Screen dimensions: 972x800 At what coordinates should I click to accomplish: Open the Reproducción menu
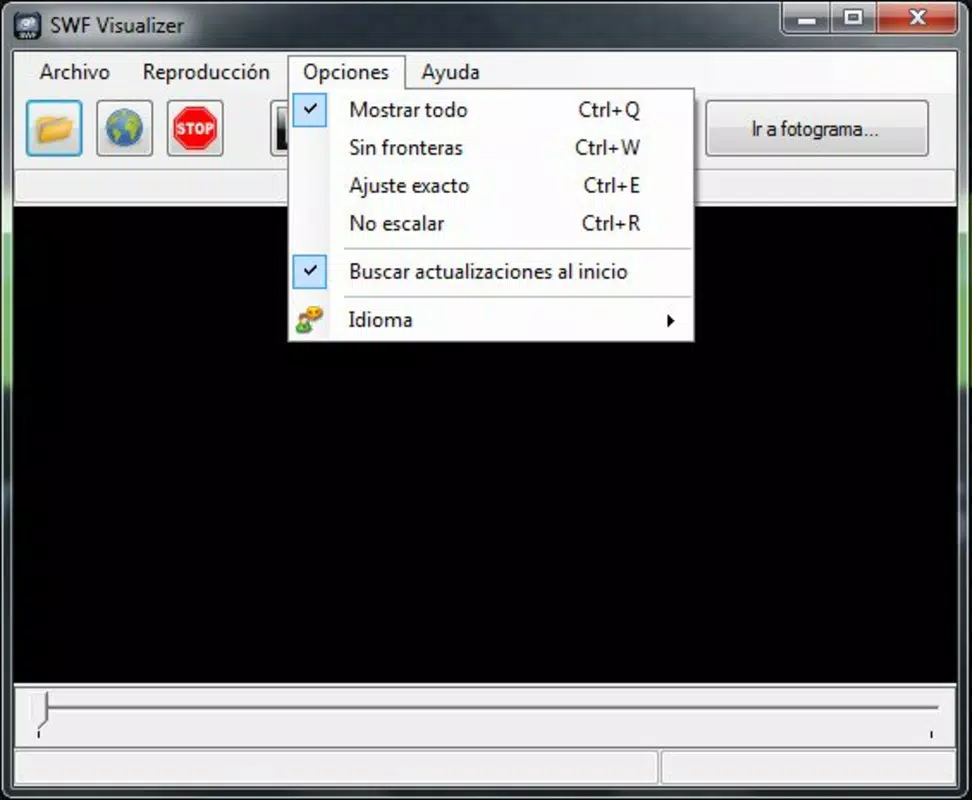(206, 72)
